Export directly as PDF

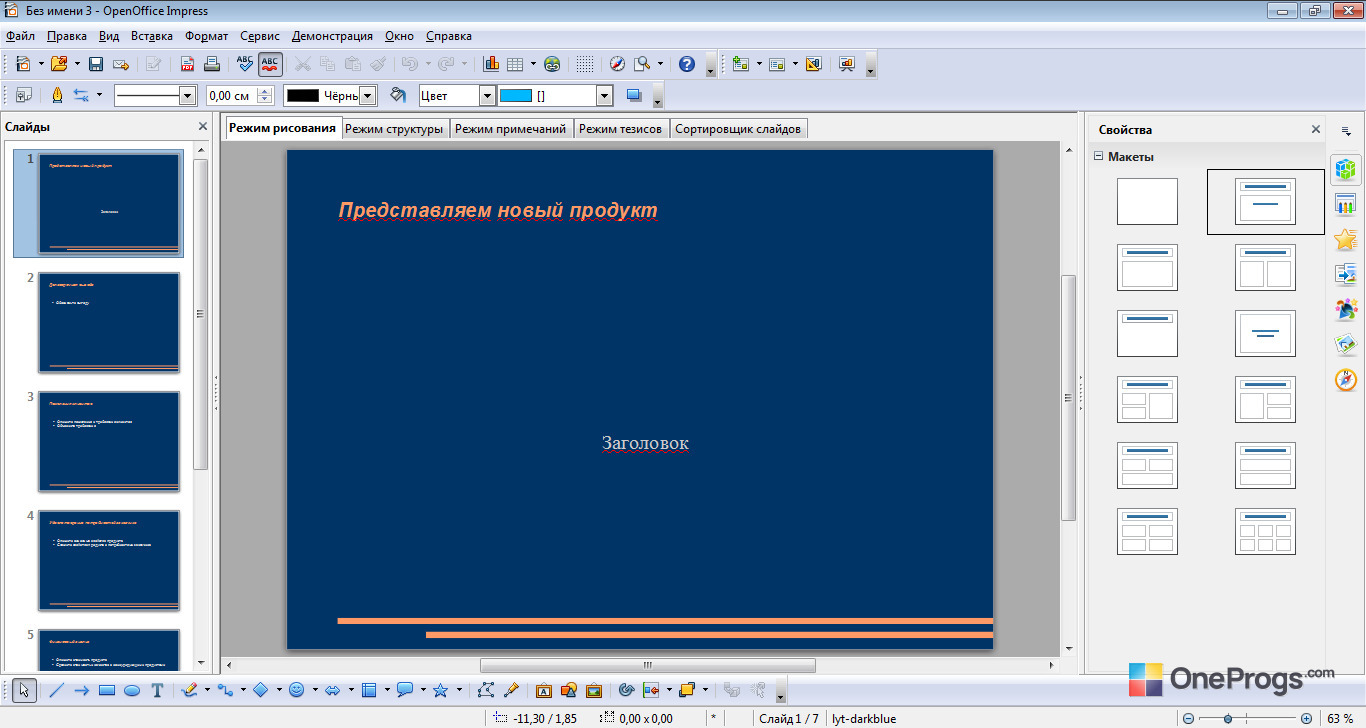tap(187, 64)
